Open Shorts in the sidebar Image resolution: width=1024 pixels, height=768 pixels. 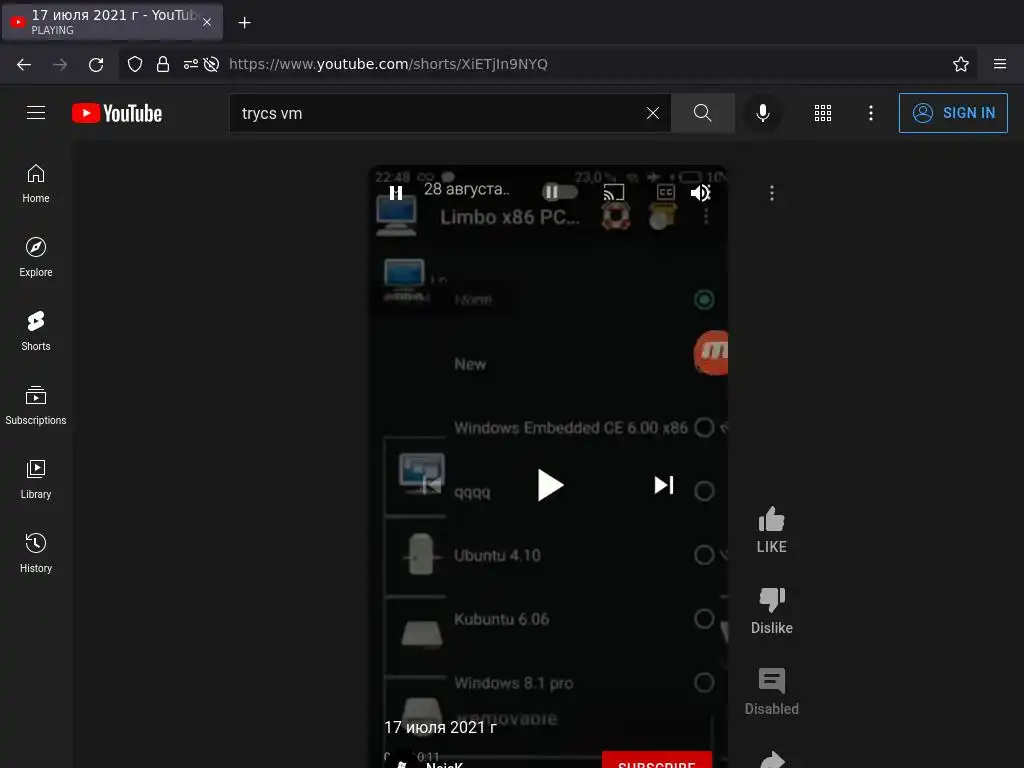tap(36, 331)
